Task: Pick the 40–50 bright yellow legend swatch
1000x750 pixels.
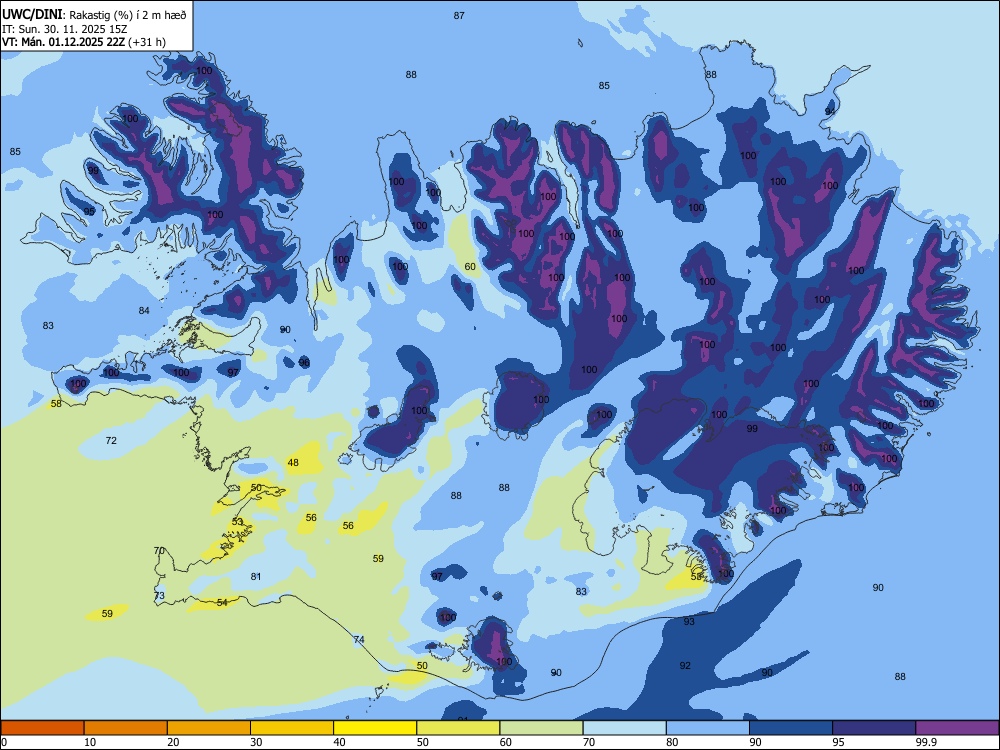Action: click(x=375, y=728)
